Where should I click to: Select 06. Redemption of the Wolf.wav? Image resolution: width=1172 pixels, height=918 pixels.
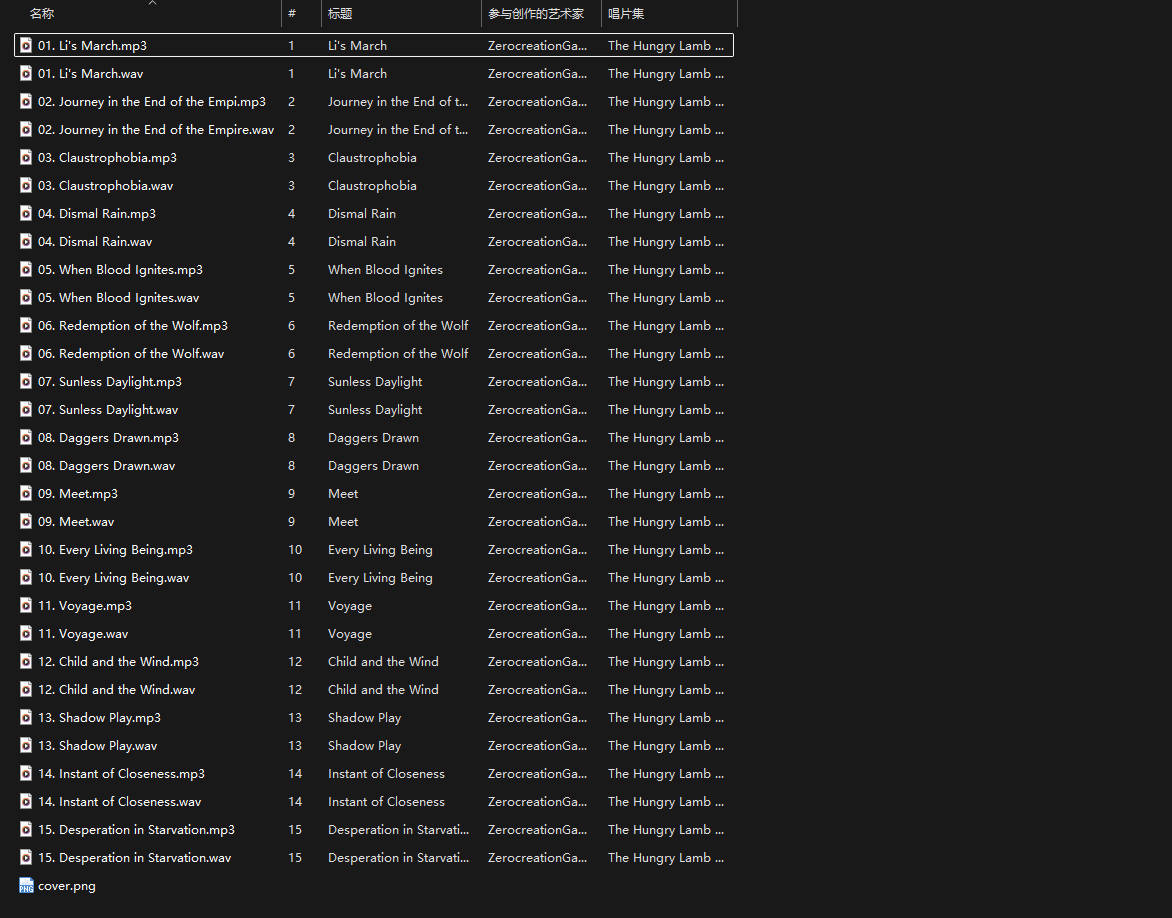[x=141, y=353]
